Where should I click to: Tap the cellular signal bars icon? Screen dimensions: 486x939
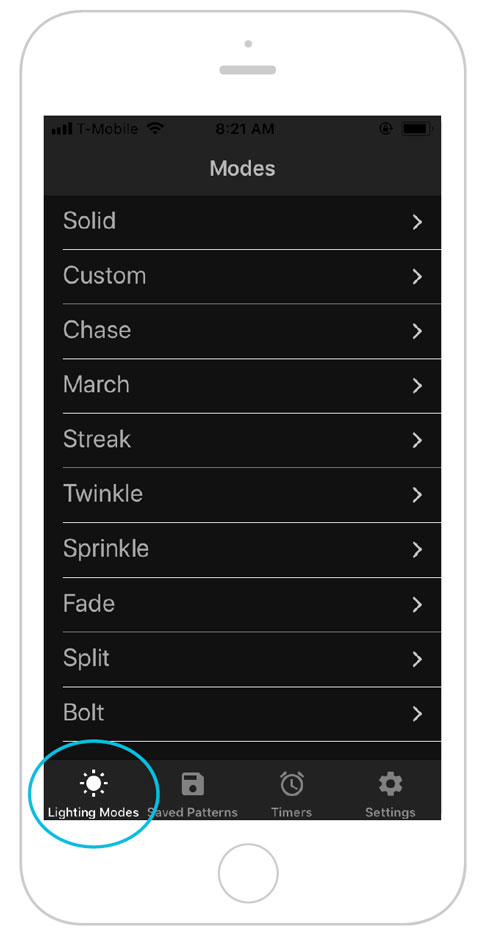[62, 129]
